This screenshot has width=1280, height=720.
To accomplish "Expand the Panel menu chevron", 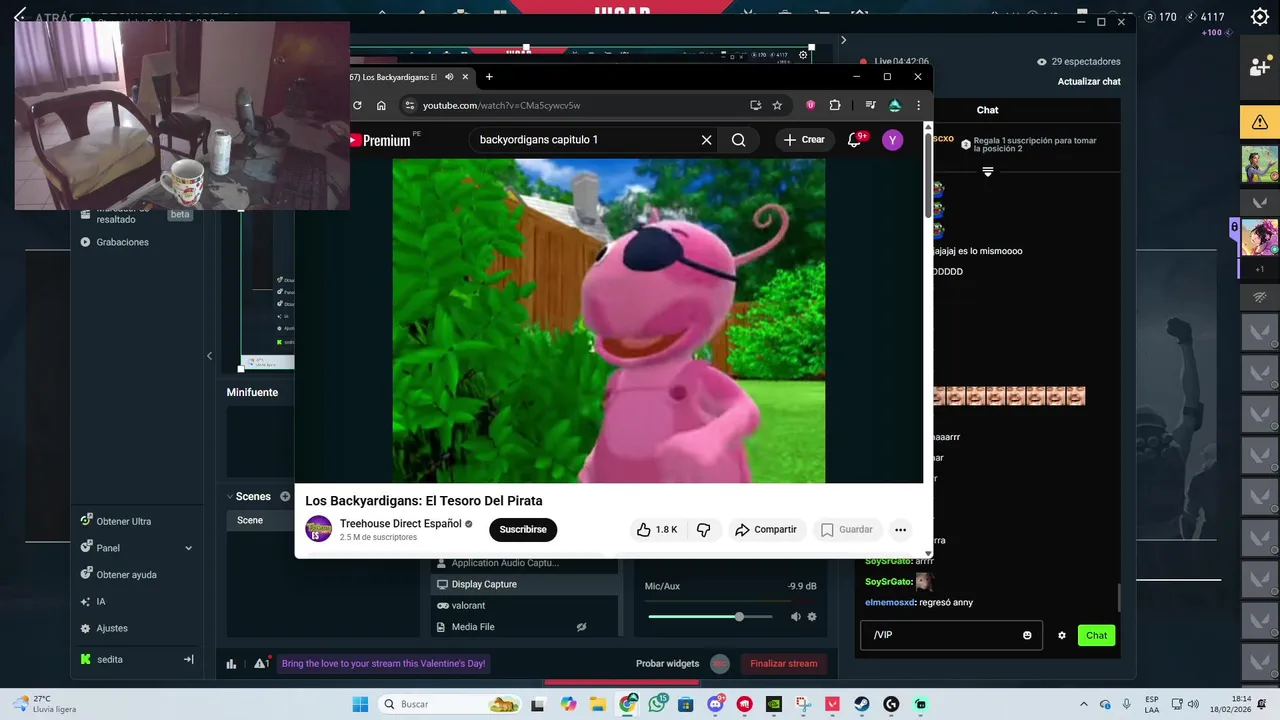I will click(188, 548).
